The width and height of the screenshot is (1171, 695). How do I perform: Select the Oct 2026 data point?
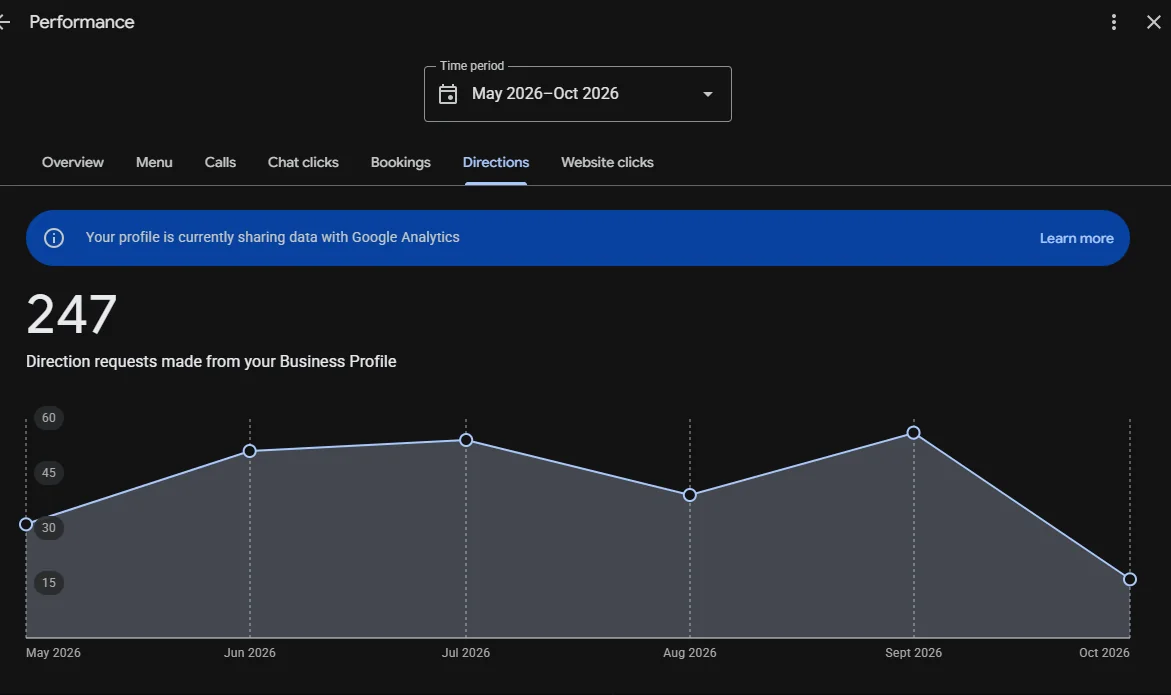click(1130, 579)
